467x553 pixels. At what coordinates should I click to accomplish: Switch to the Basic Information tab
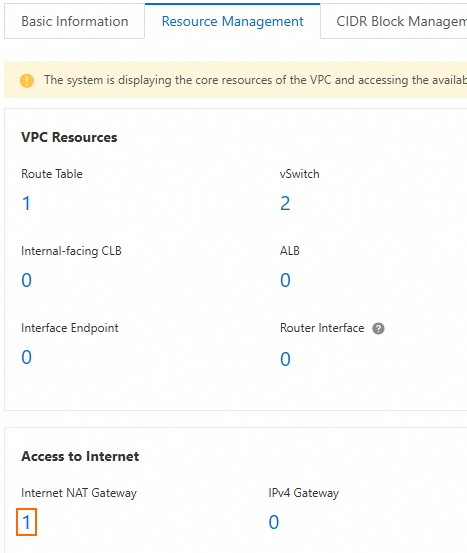click(x=74, y=22)
